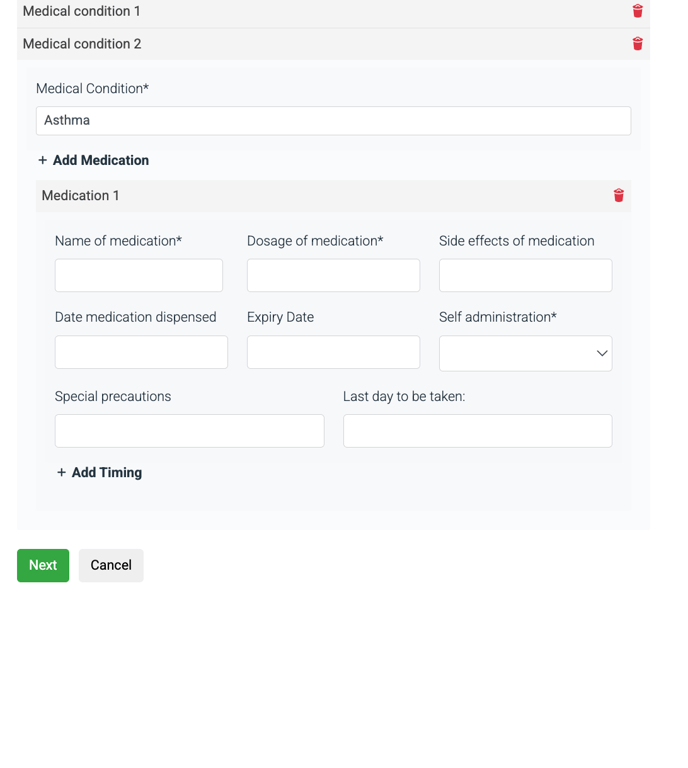688x768 pixels.
Task: Click the Cancel button
Action: (x=111, y=565)
